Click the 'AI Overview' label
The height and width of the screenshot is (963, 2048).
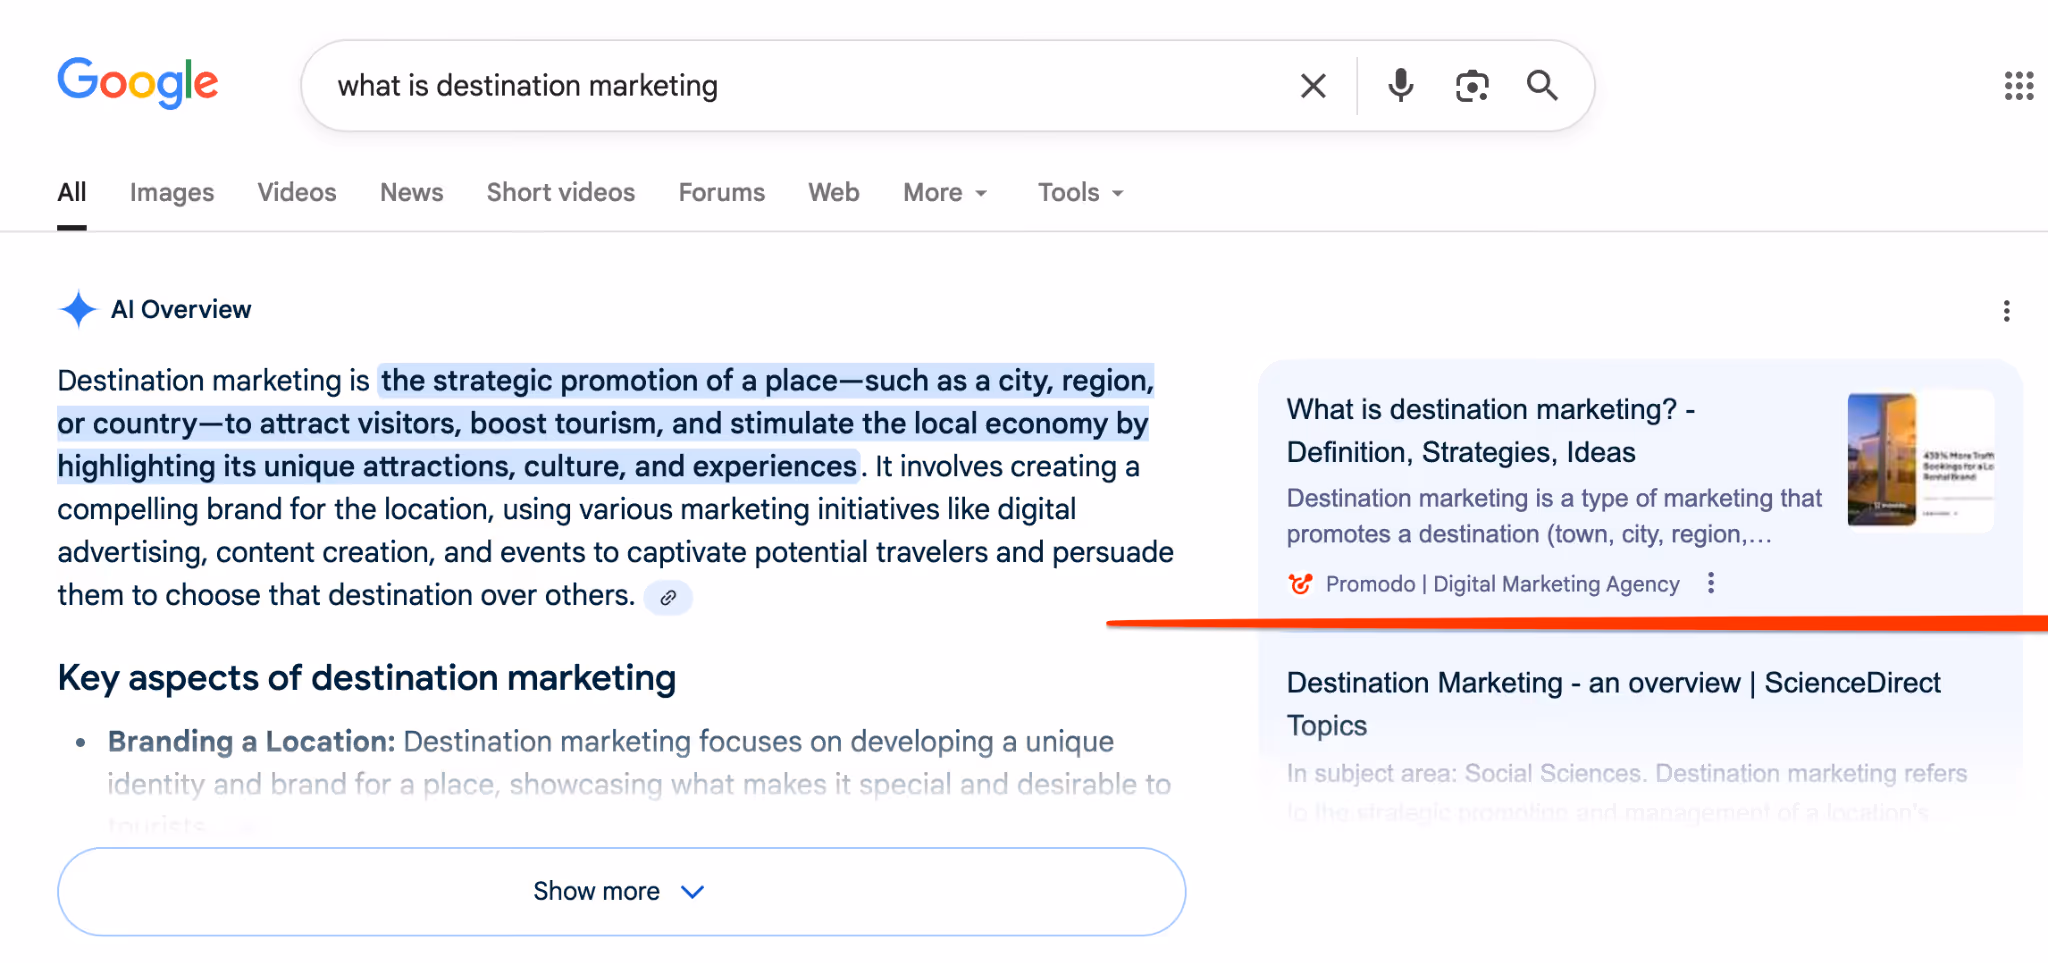(181, 309)
